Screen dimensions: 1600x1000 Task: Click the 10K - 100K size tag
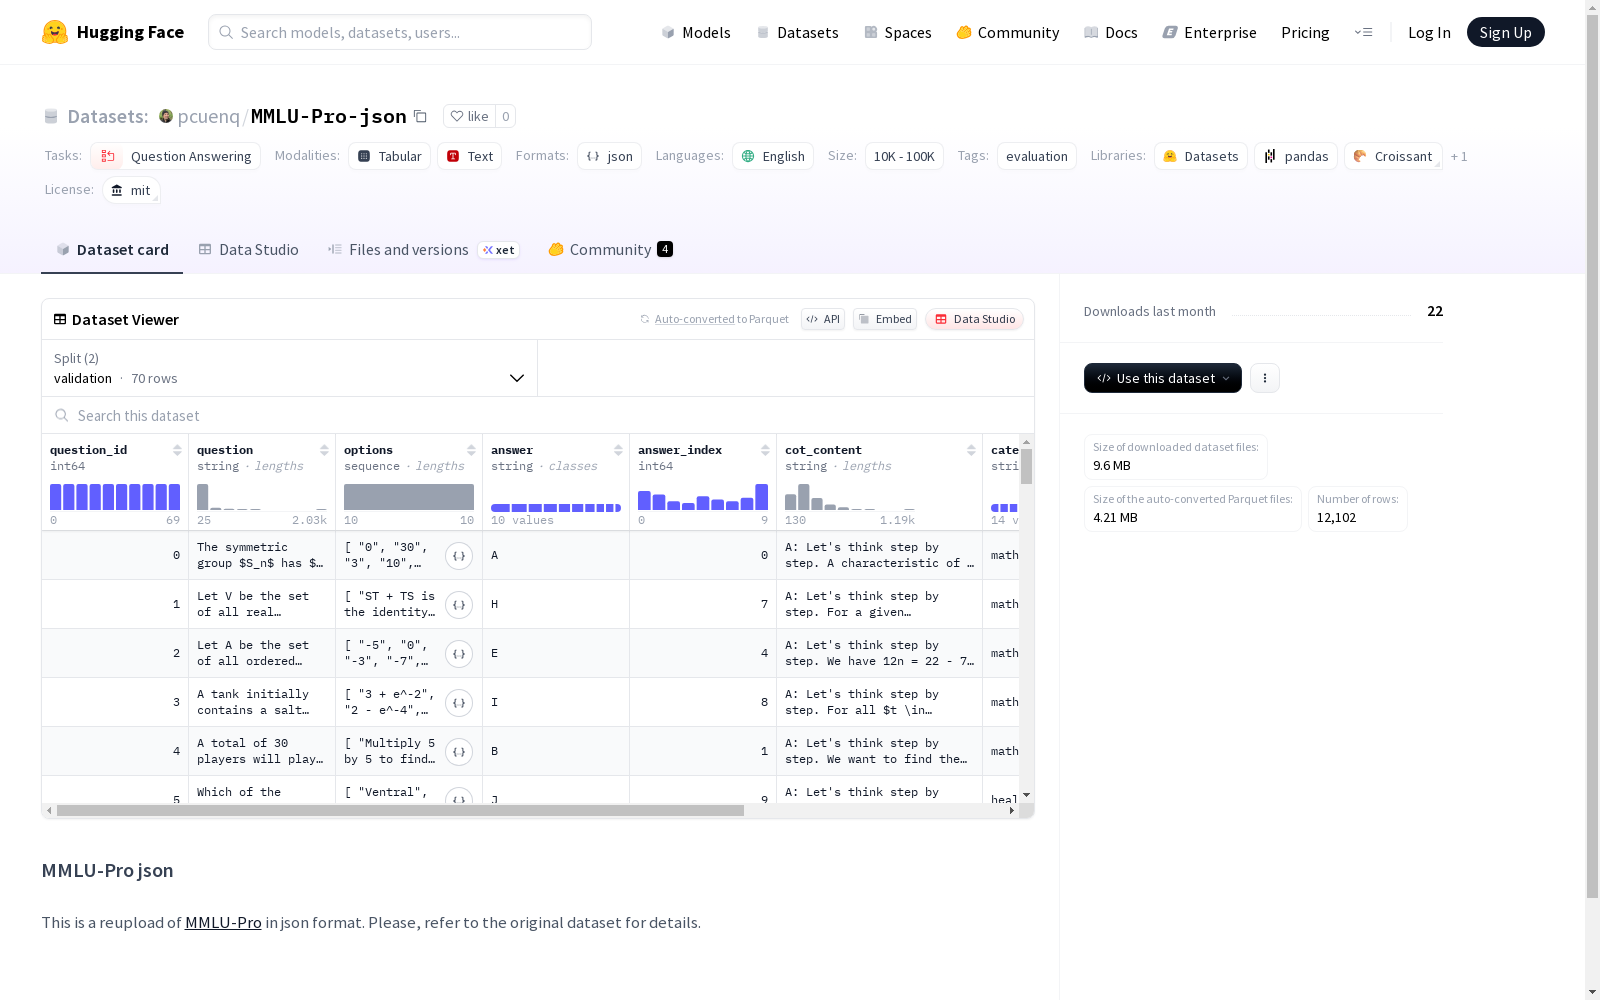pyautogui.click(x=904, y=156)
